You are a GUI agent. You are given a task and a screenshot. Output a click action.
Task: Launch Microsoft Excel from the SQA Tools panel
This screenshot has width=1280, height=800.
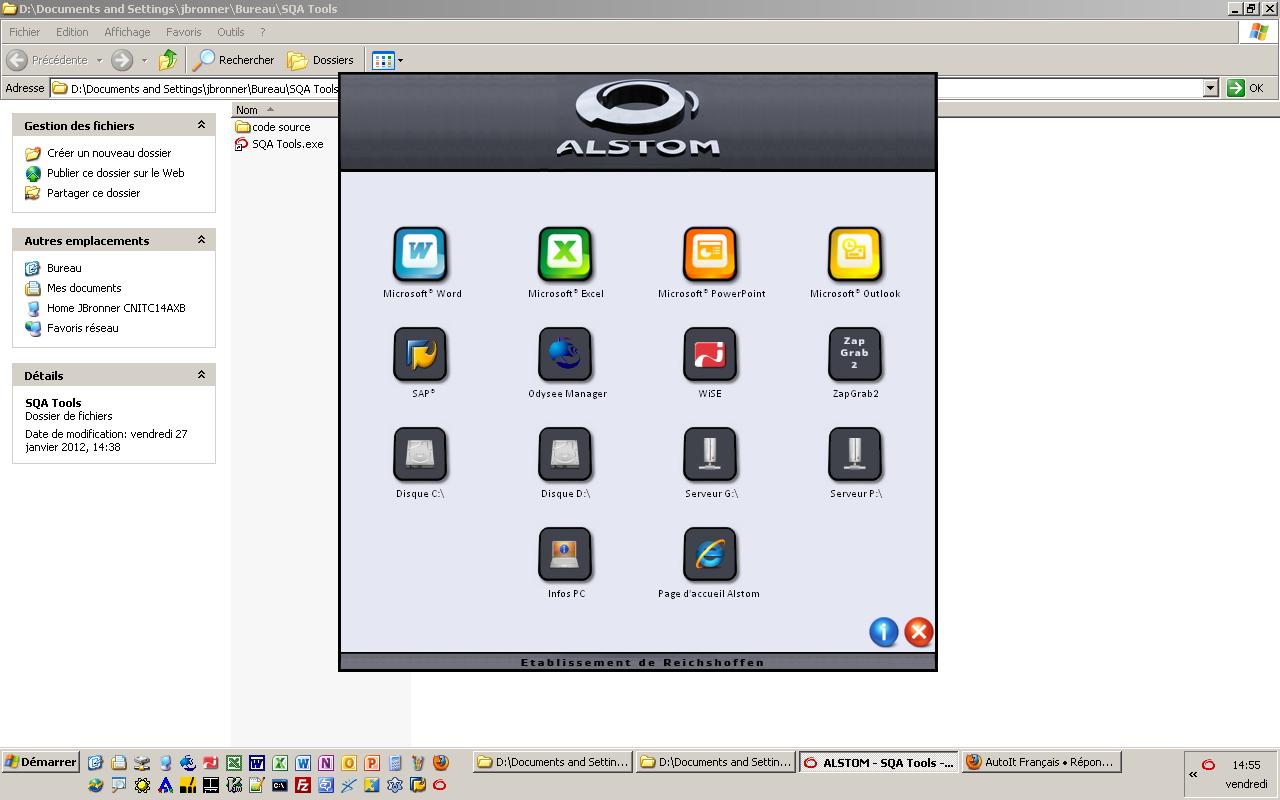(565, 253)
